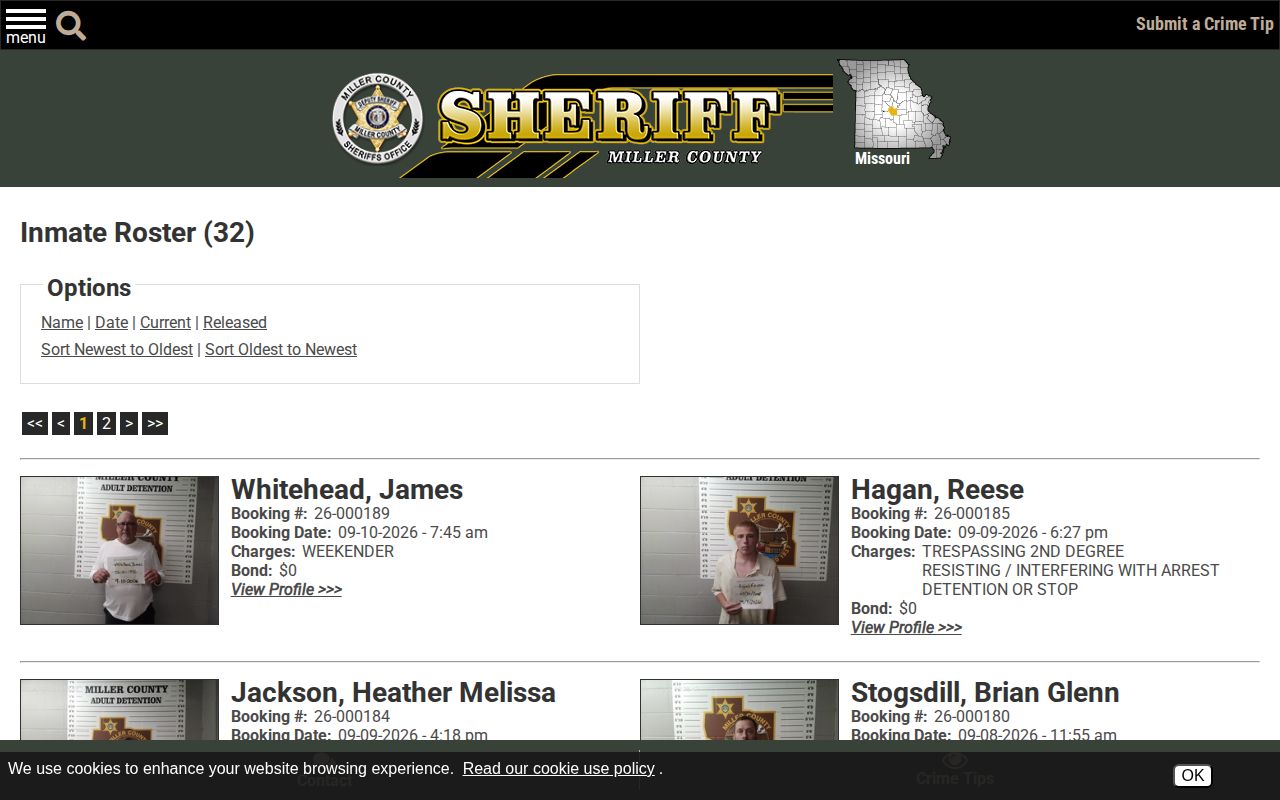Screen dimensions: 1280x800
Task: Click the name Stogsdill, Brian Glenn
Action: (x=985, y=692)
